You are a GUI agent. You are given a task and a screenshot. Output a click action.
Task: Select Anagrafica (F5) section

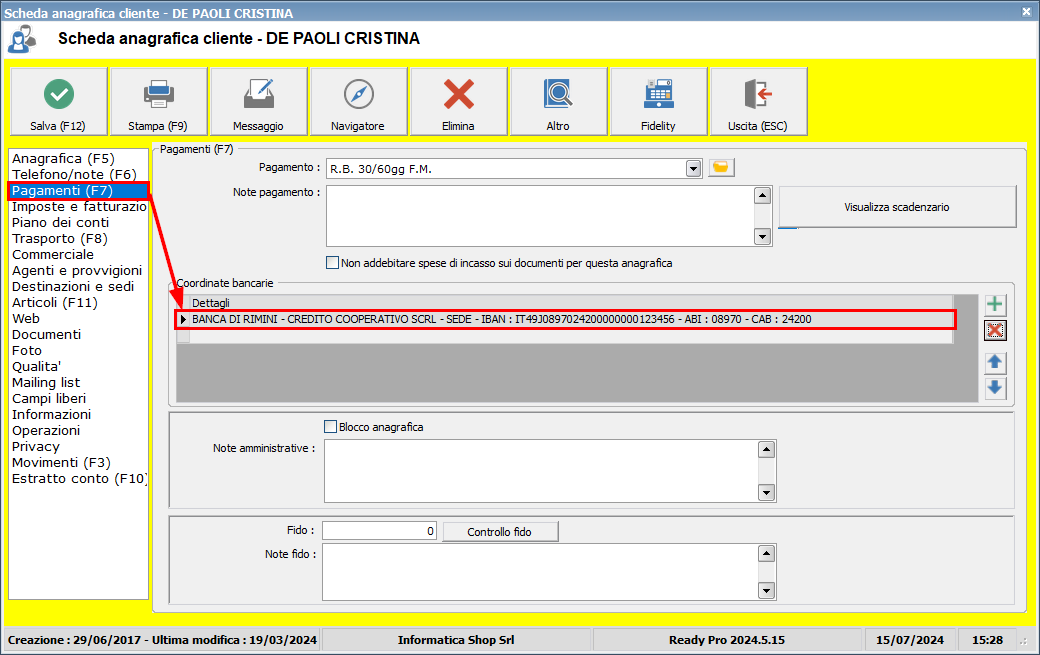click(x=63, y=158)
